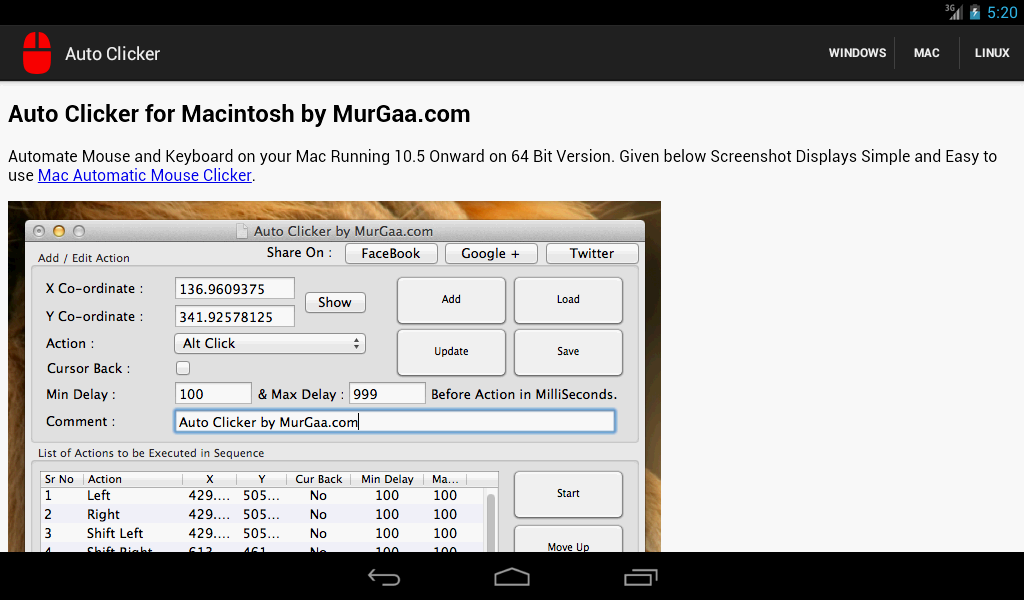Open the Action dropdown showing Alt Click
This screenshot has width=1024, height=600.
tap(269, 343)
